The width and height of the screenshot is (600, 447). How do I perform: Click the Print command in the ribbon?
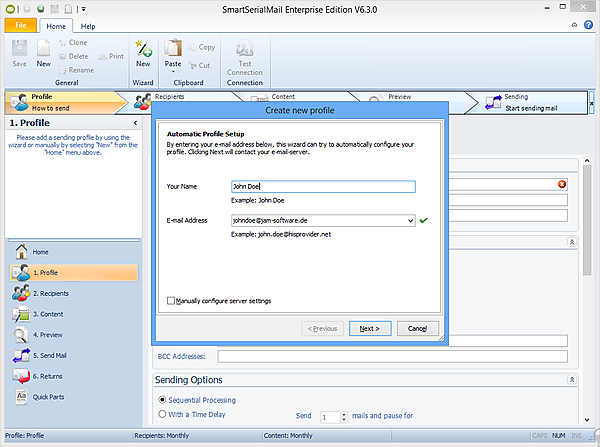click(111, 56)
